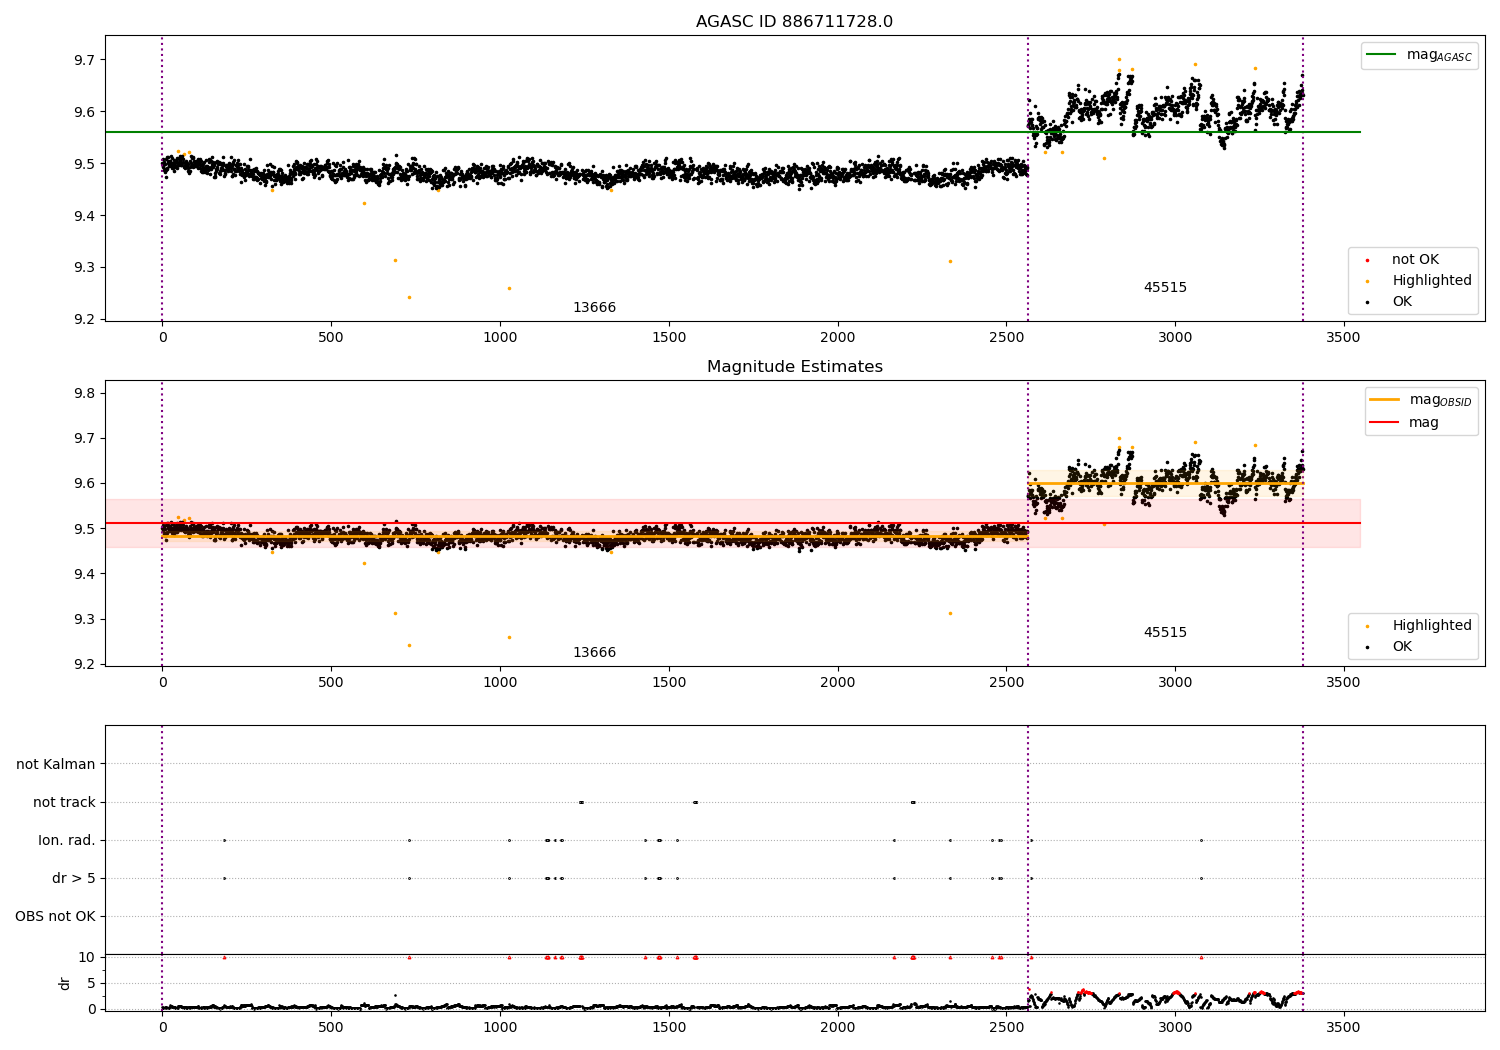Click the 'dr > 5' row label

click(74, 879)
